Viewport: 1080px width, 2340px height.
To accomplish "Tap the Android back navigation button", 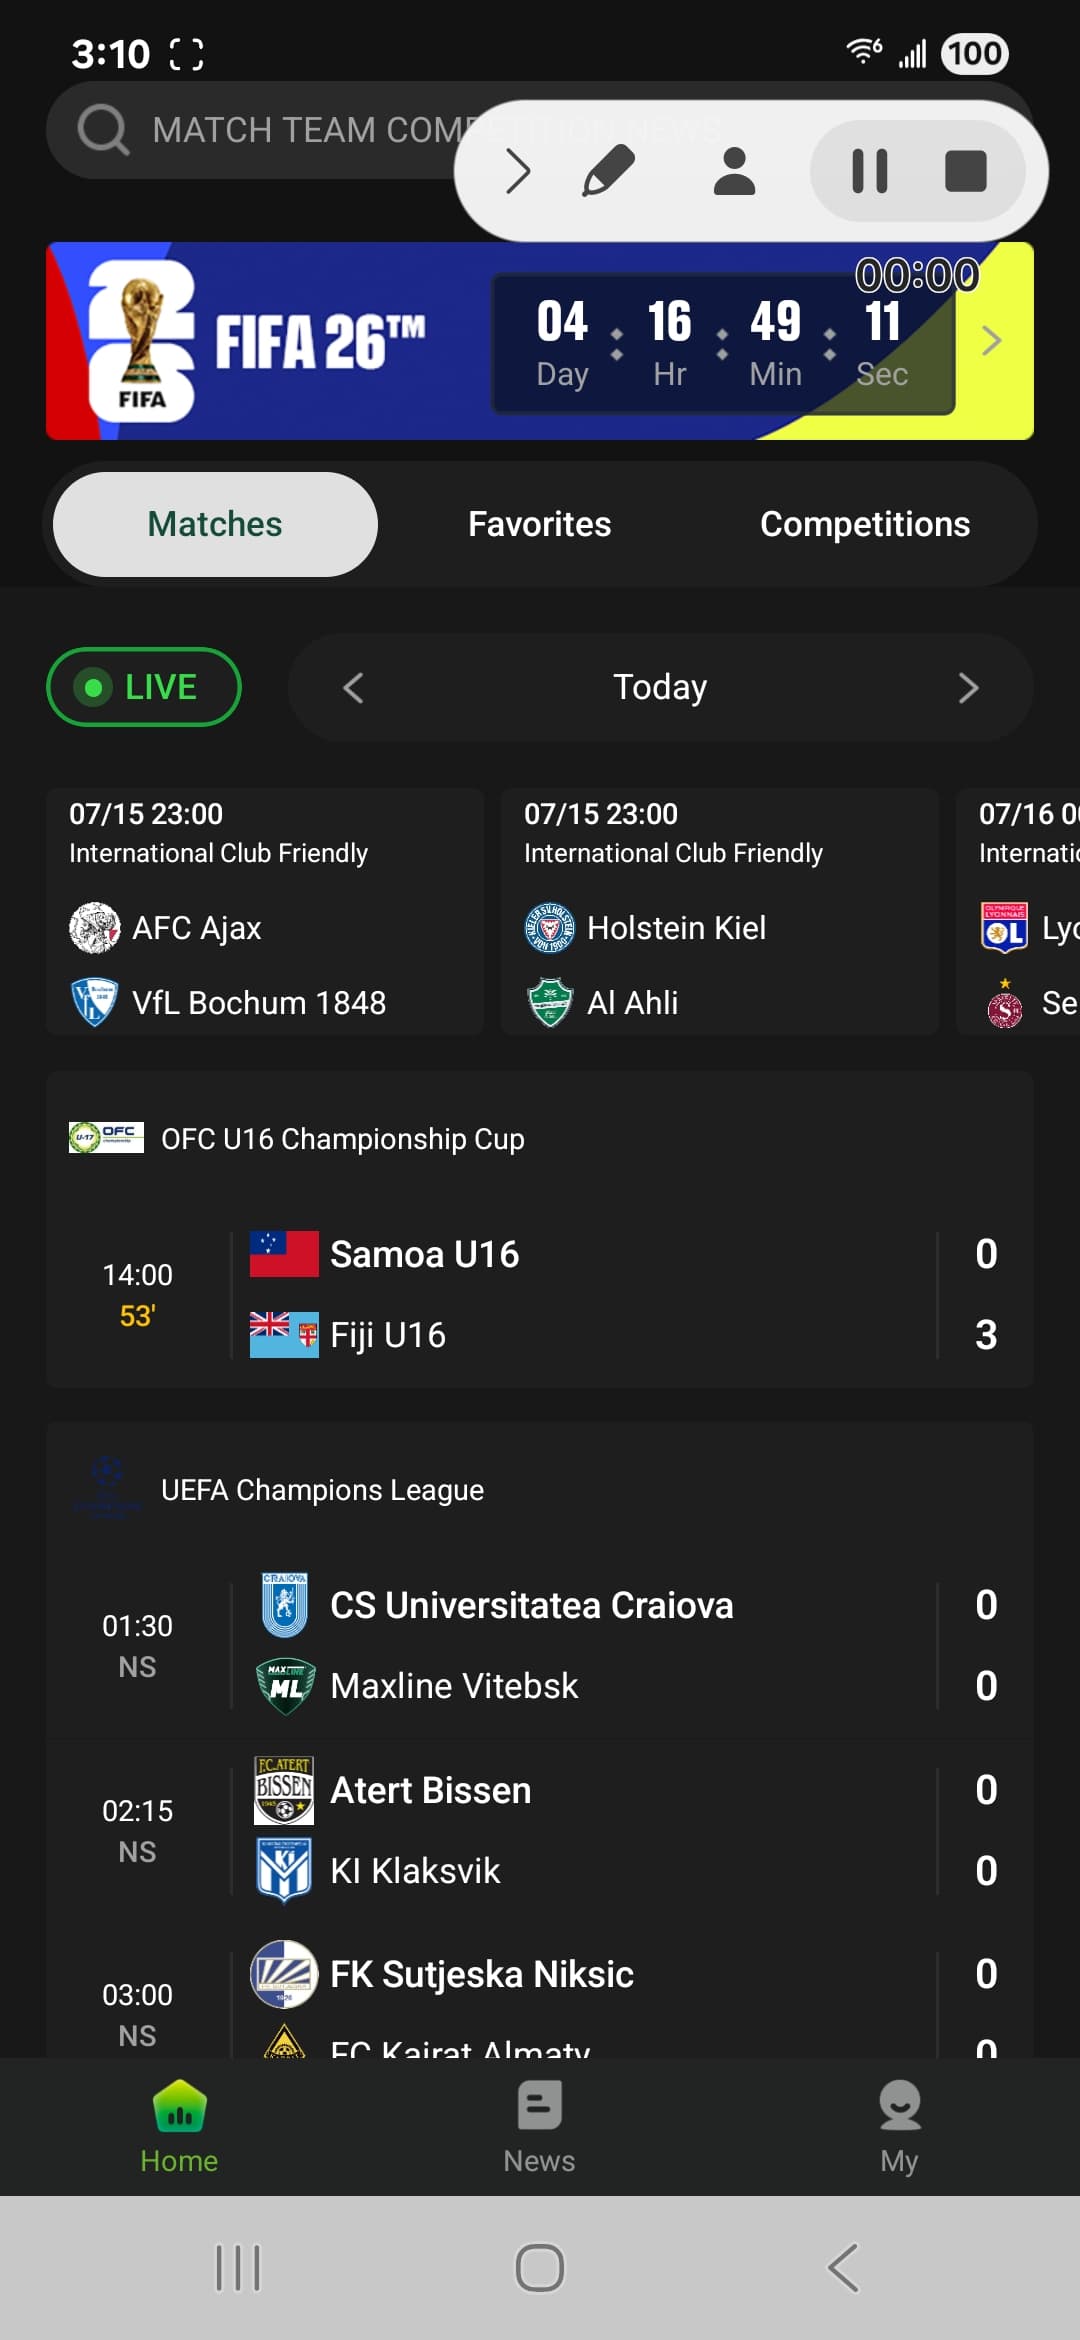I will pos(843,2267).
